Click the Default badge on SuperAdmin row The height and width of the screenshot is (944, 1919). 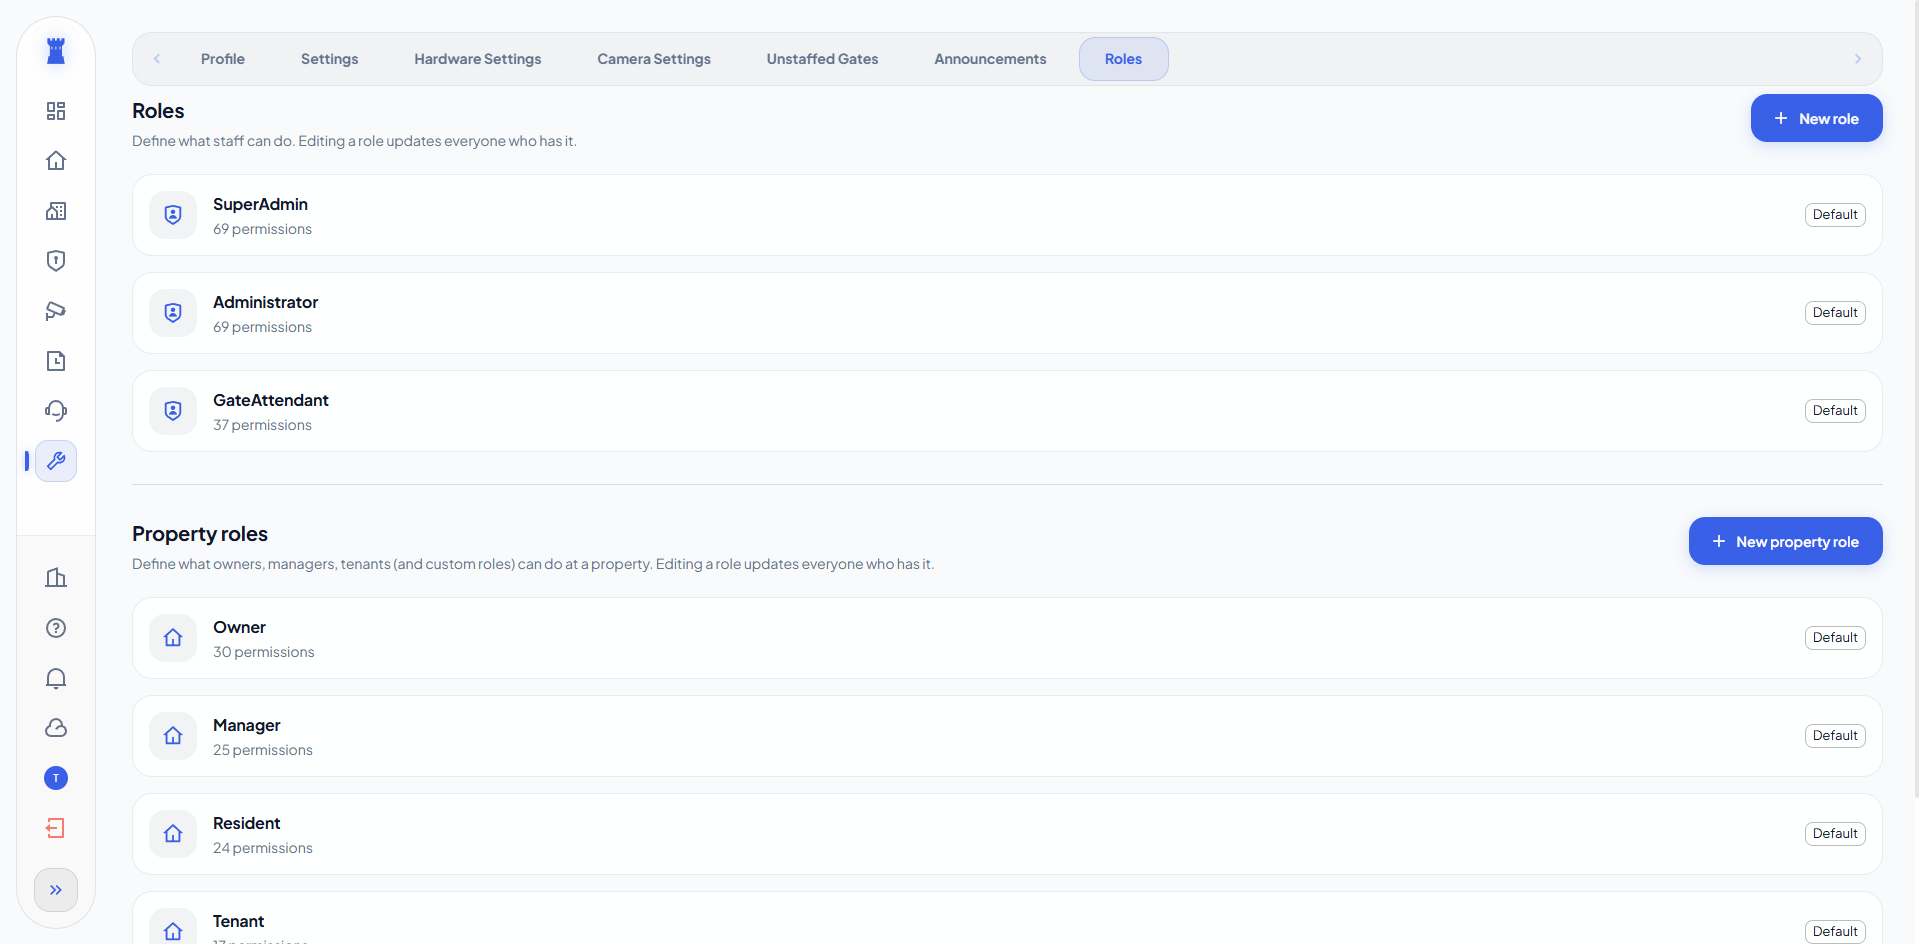pos(1835,215)
